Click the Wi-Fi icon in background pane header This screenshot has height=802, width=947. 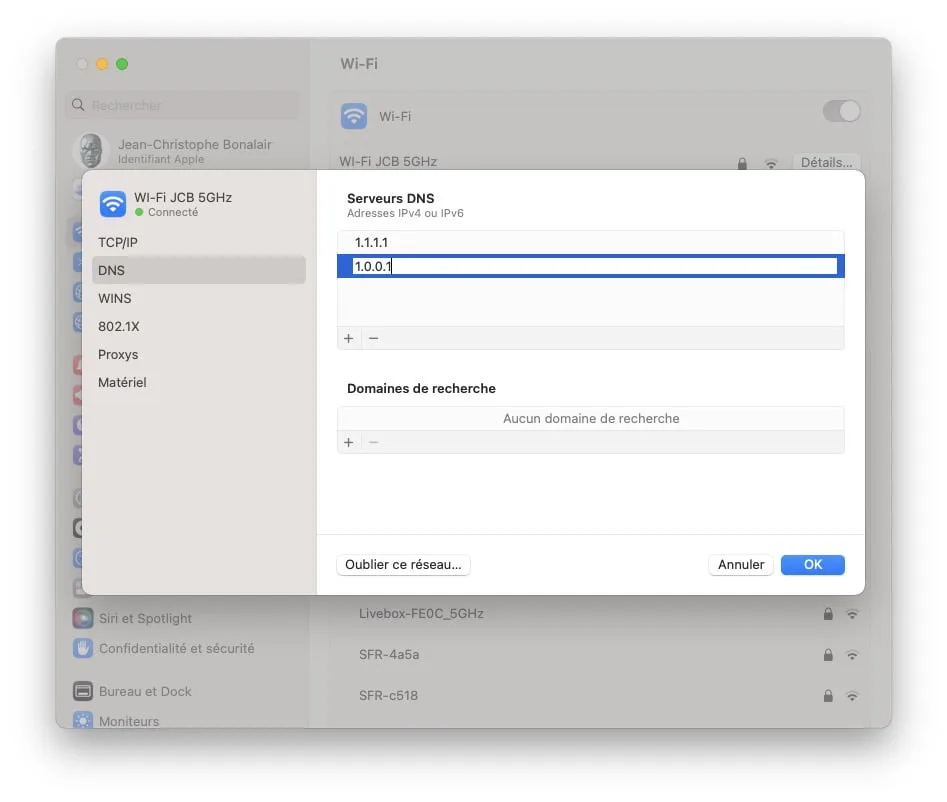(354, 116)
